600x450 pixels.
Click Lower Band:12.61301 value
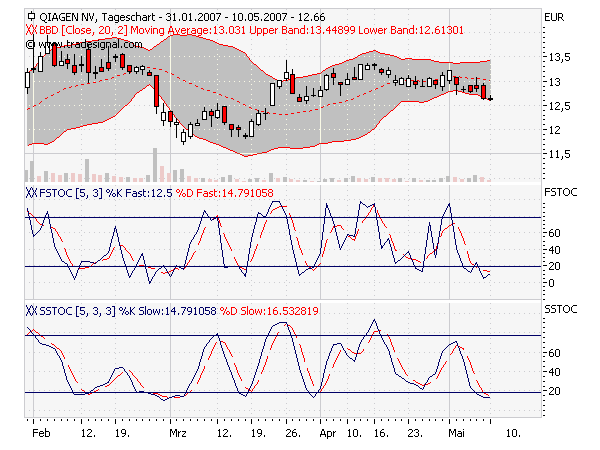tap(411, 30)
